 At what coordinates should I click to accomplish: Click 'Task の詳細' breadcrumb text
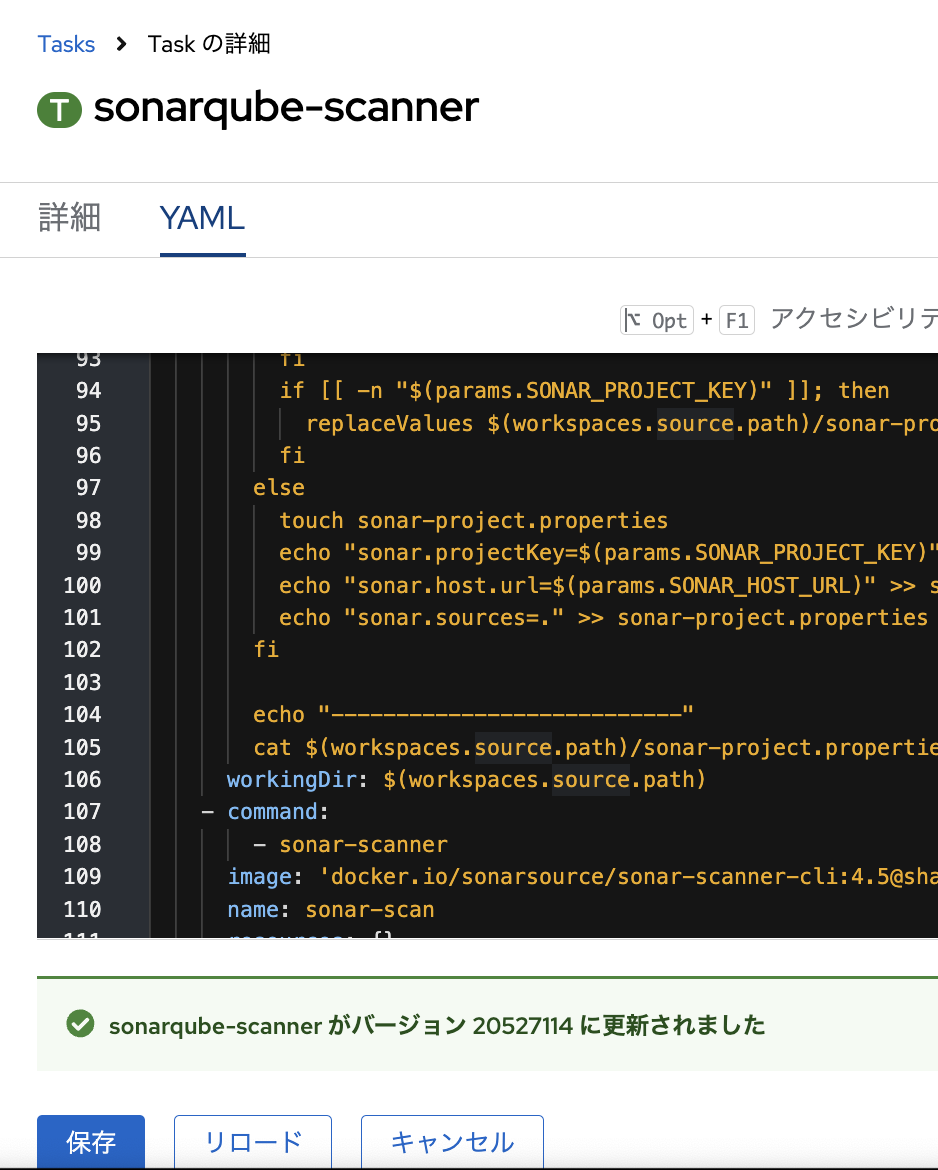(x=209, y=44)
